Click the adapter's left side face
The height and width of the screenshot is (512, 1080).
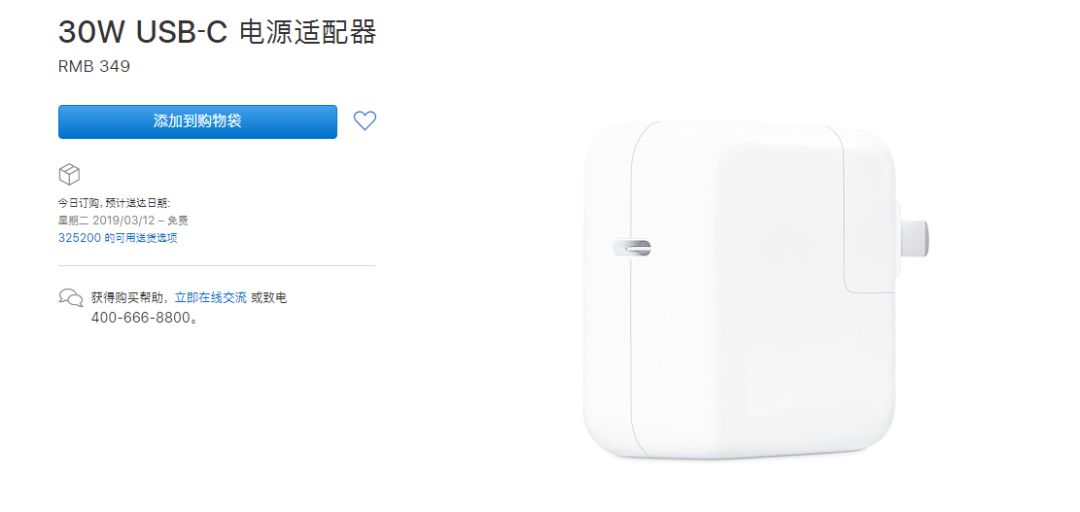(x=608, y=289)
